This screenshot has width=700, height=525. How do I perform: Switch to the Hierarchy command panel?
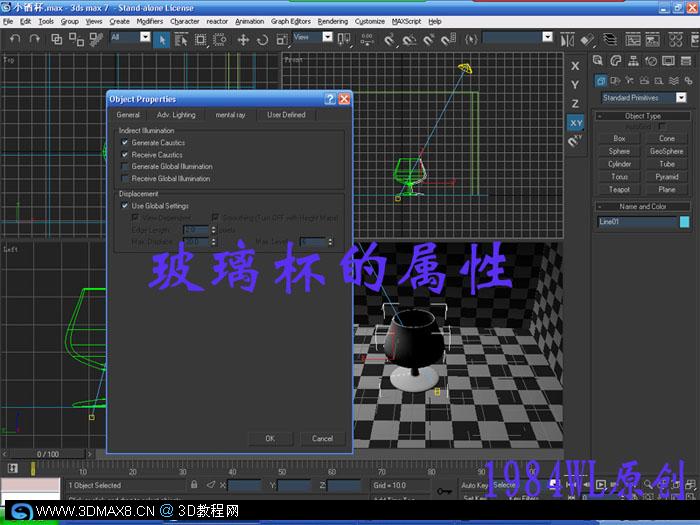(x=633, y=61)
